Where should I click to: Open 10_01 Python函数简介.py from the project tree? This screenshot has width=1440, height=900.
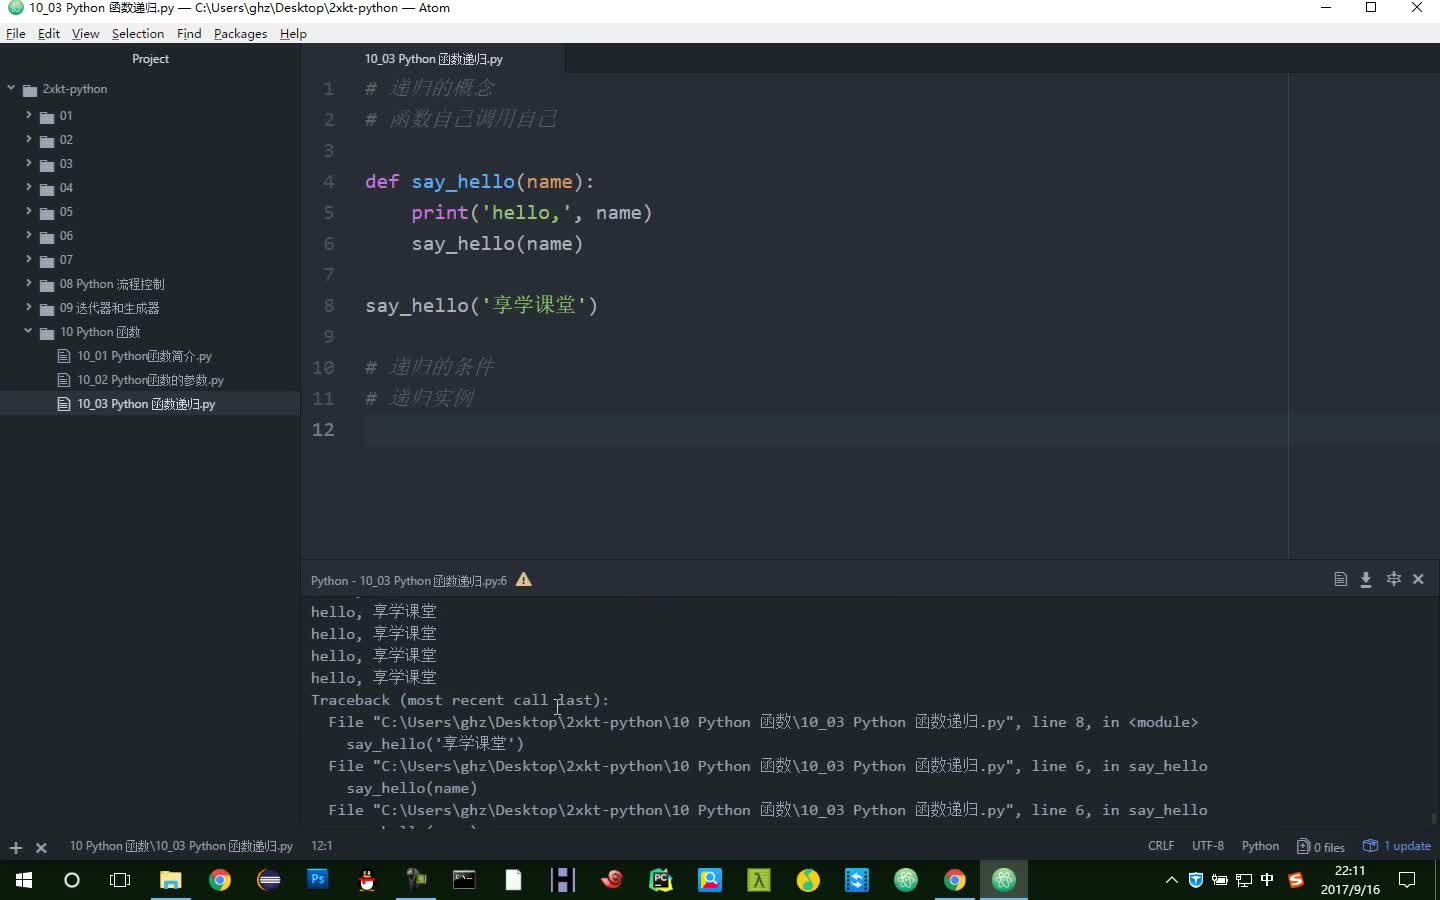[x=144, y=355]
